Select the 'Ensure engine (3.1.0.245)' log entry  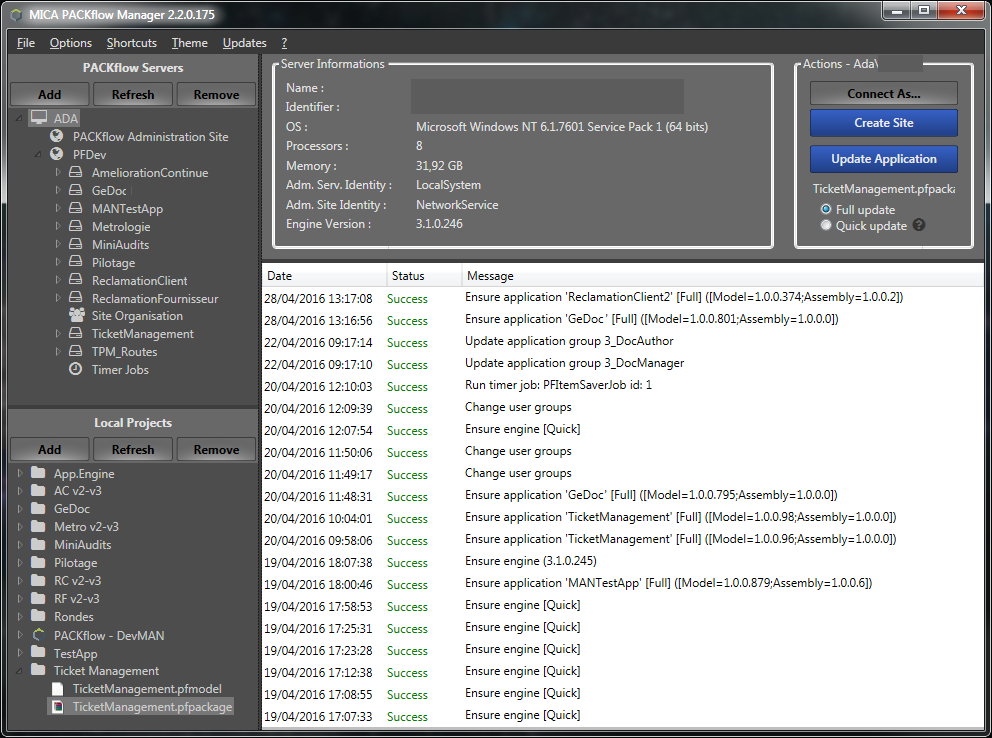(x=623, y=562)
